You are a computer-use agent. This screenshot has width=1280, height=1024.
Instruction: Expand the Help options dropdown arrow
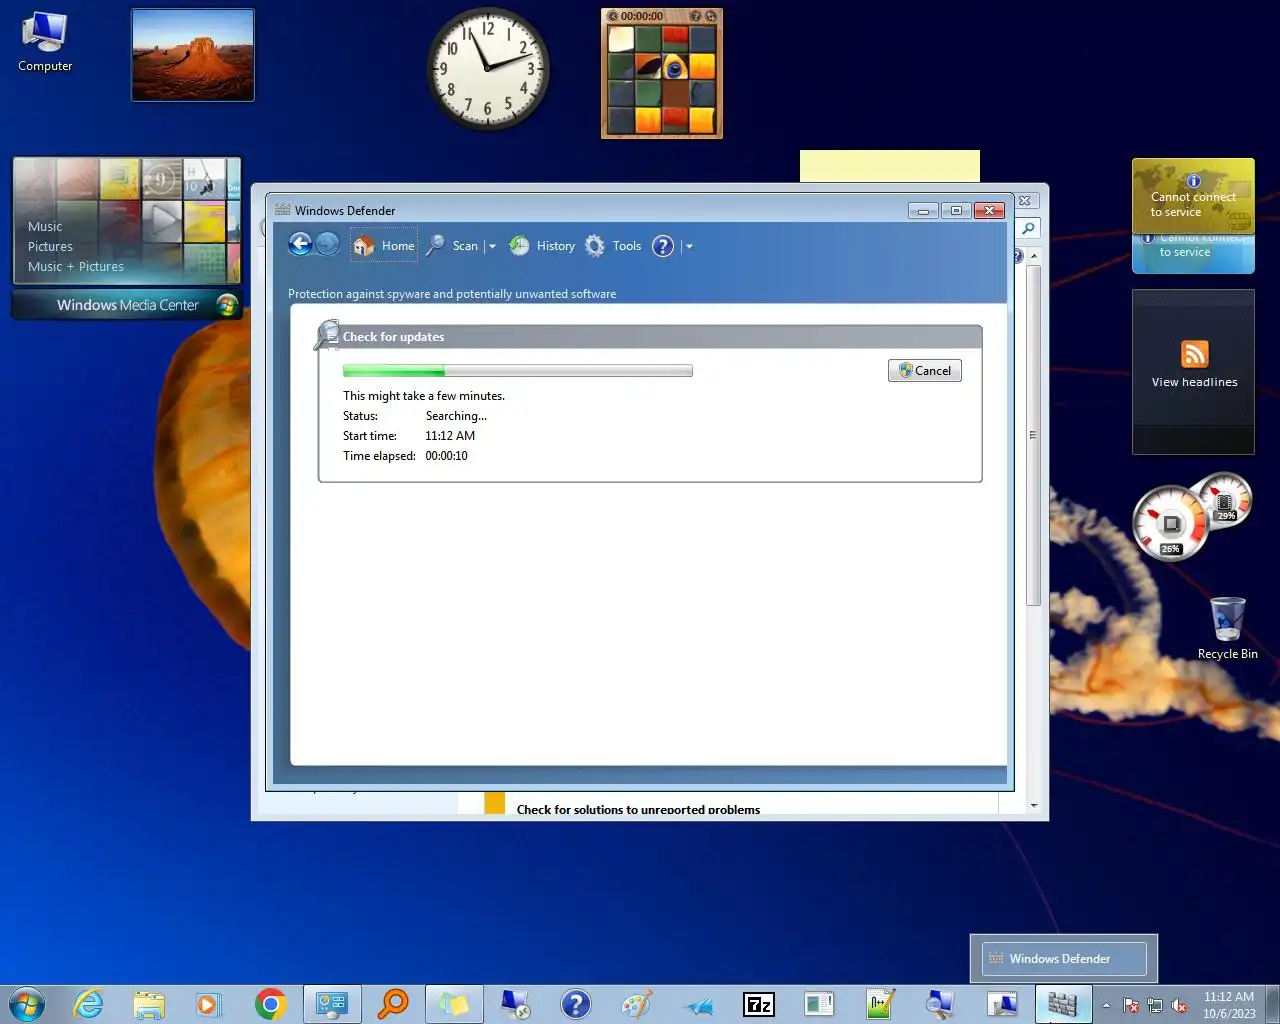(689, 246)
